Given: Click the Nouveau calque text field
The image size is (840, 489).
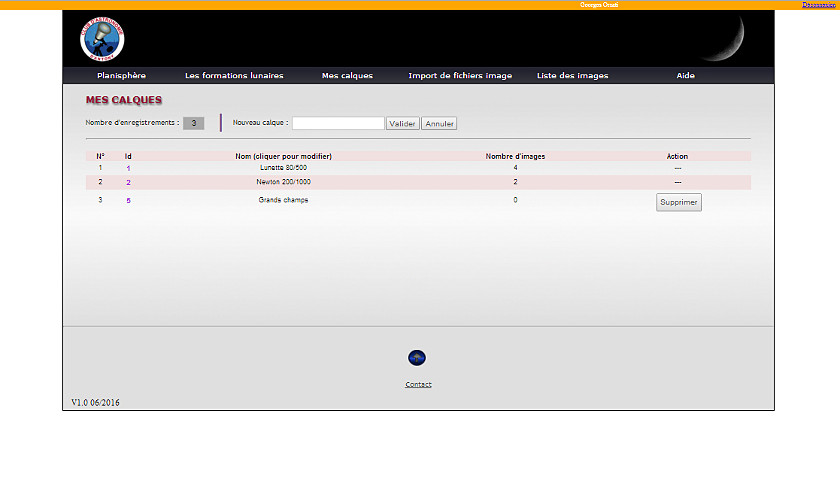Looking at the screenshot, I should (338, 123).
